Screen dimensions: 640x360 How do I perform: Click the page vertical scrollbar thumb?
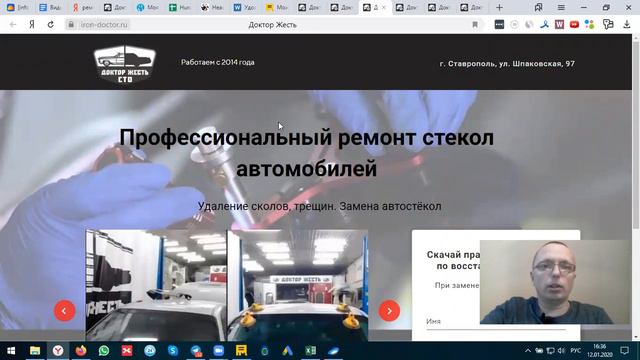point(636,135)
